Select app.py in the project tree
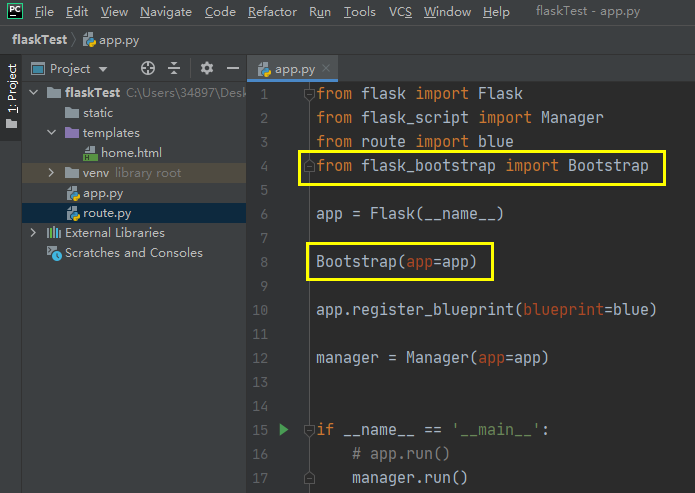The height and width of the screenshot is (493, 695). pos(103,193)
